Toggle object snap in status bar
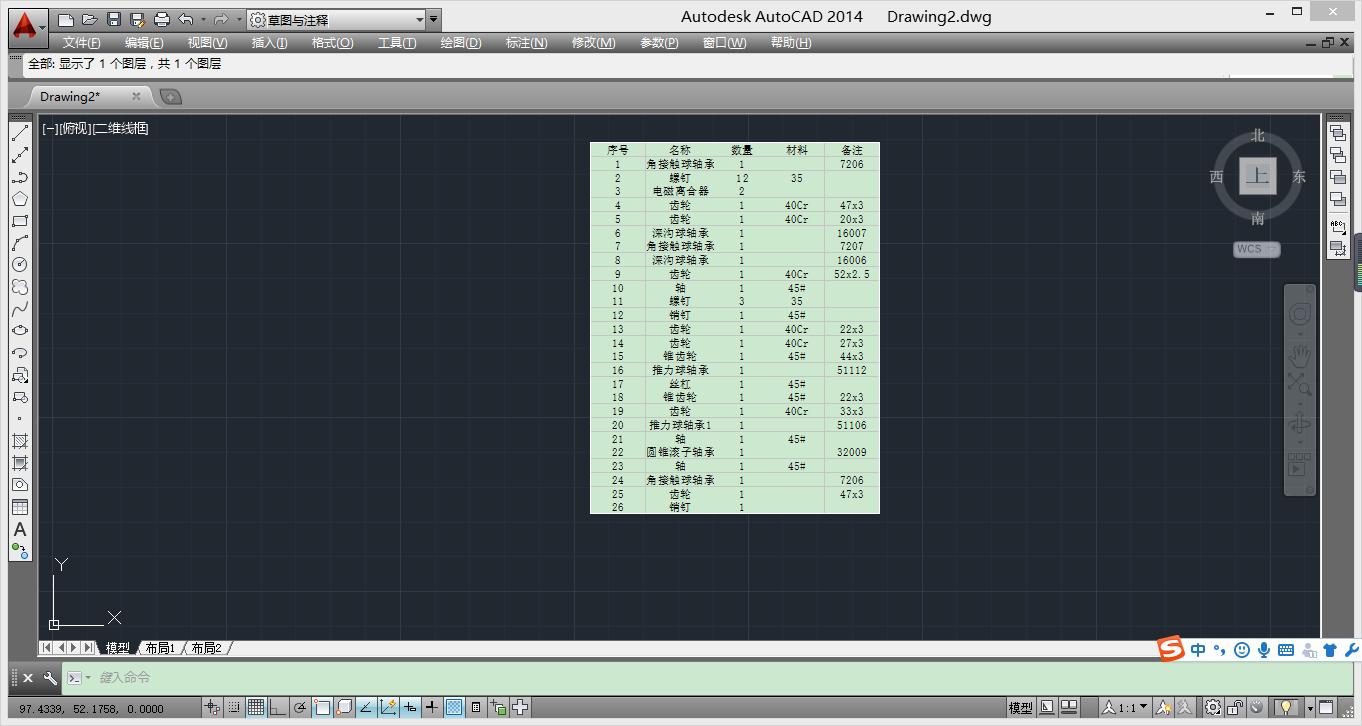This screenshot has width=1362, height=726. click(320, 707)
